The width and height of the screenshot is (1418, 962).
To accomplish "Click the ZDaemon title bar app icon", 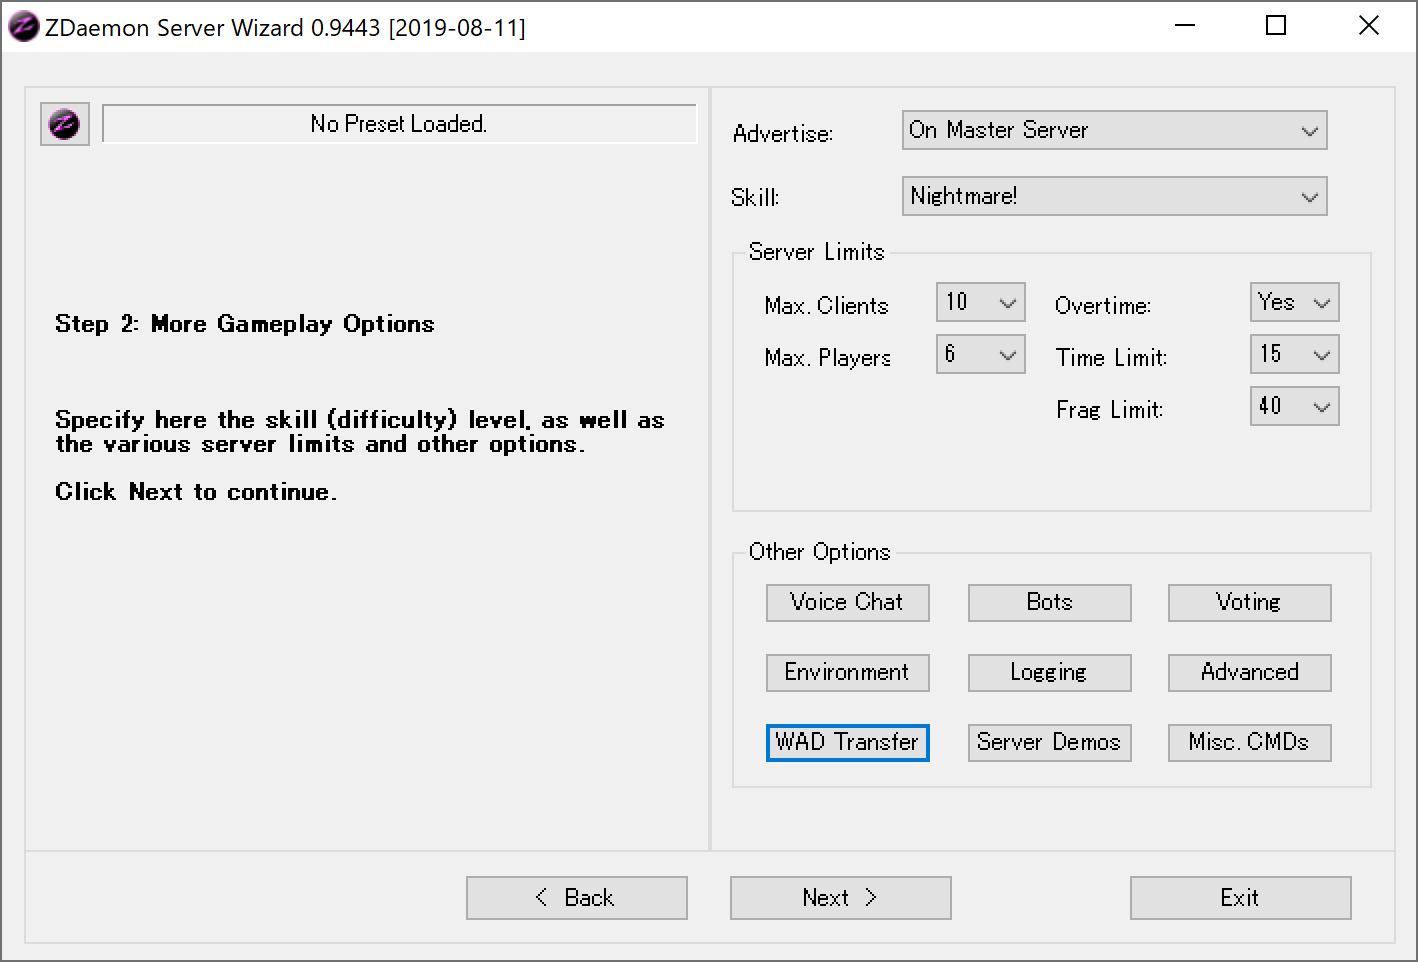I will 22,27.
